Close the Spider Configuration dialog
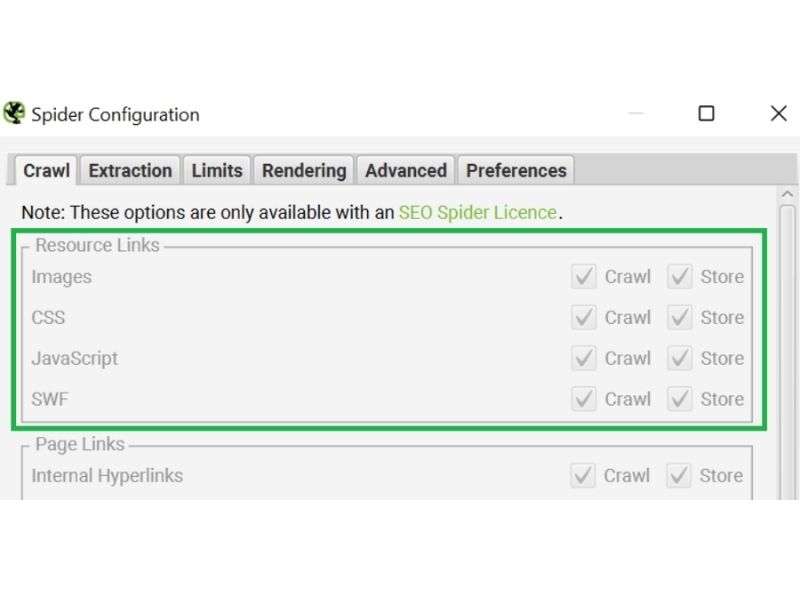 click(x=779, y=113)
